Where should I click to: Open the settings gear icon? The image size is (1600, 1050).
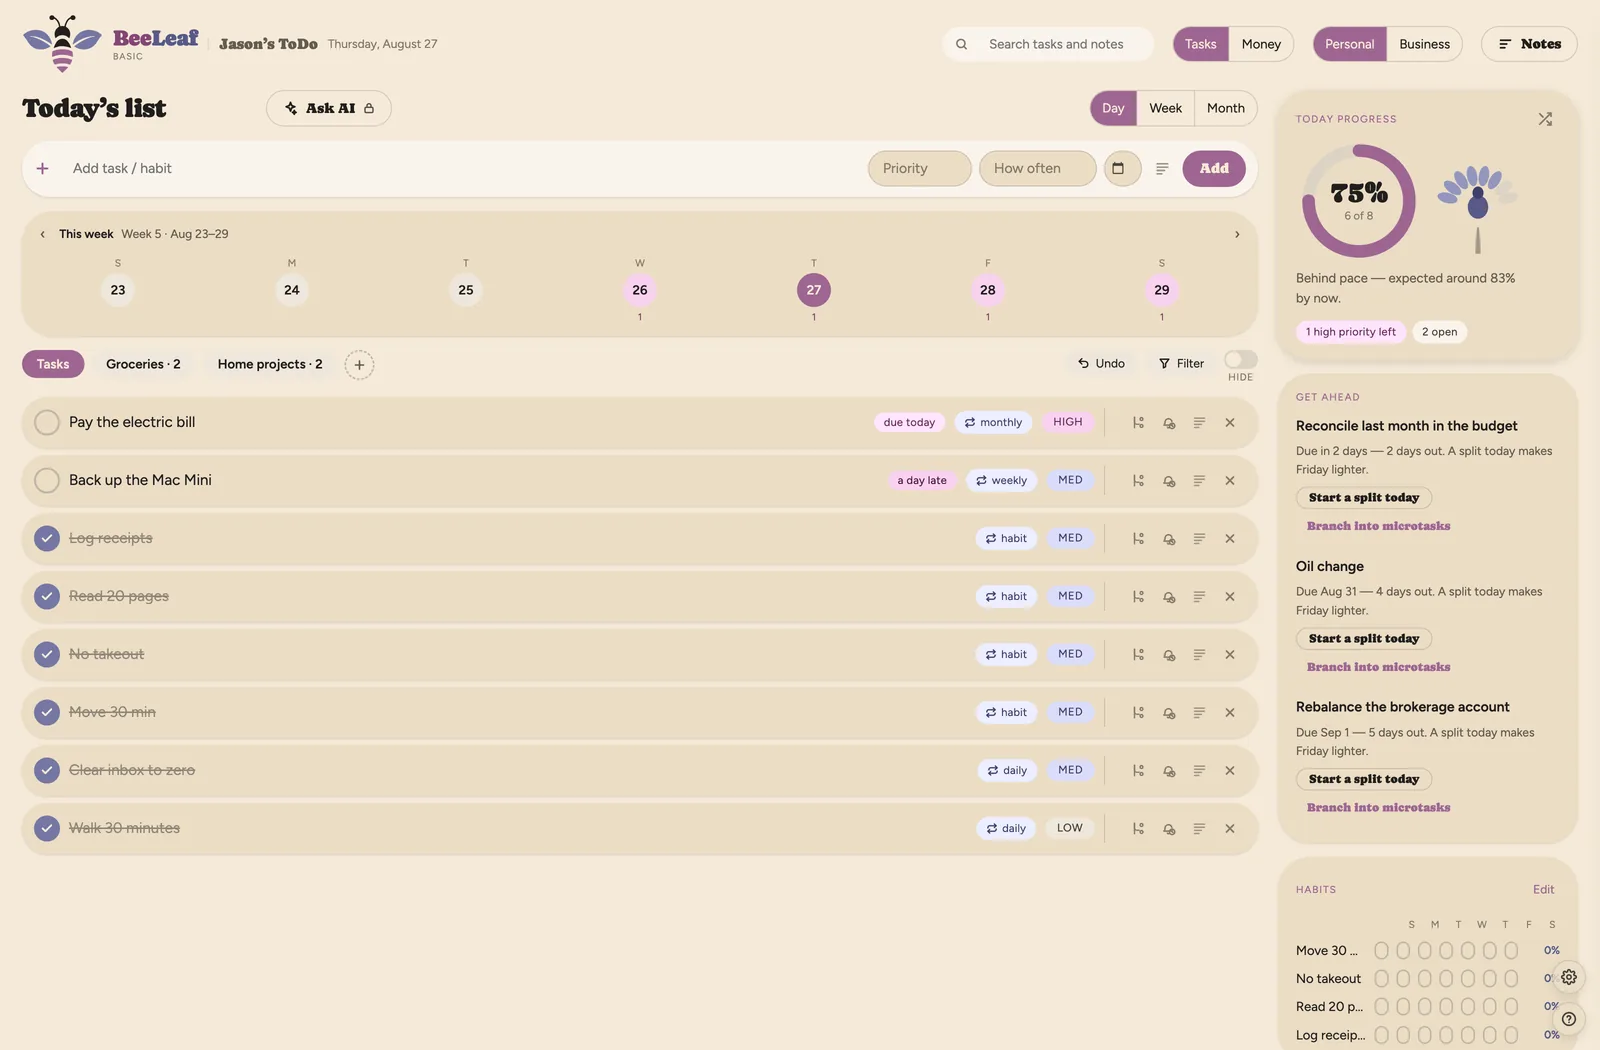tap(1569, 977)
